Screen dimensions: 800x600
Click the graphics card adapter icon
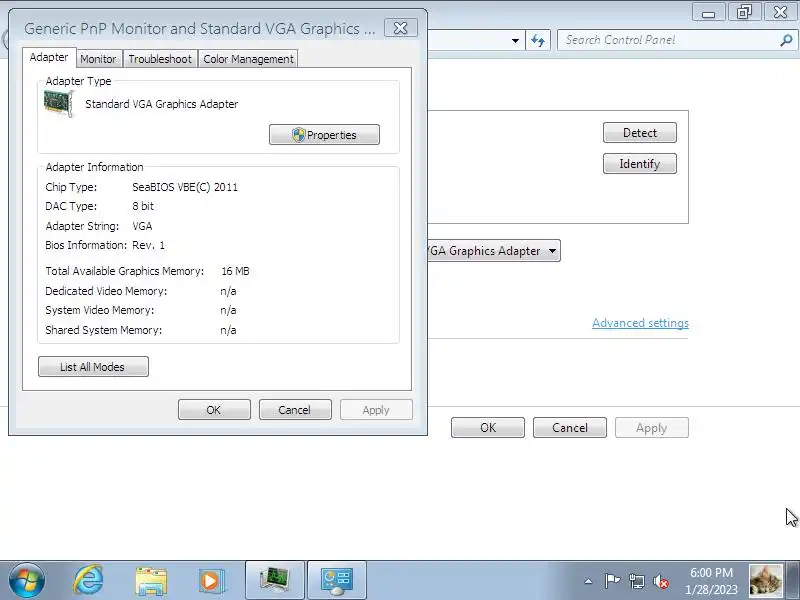(x=59, y=103)
